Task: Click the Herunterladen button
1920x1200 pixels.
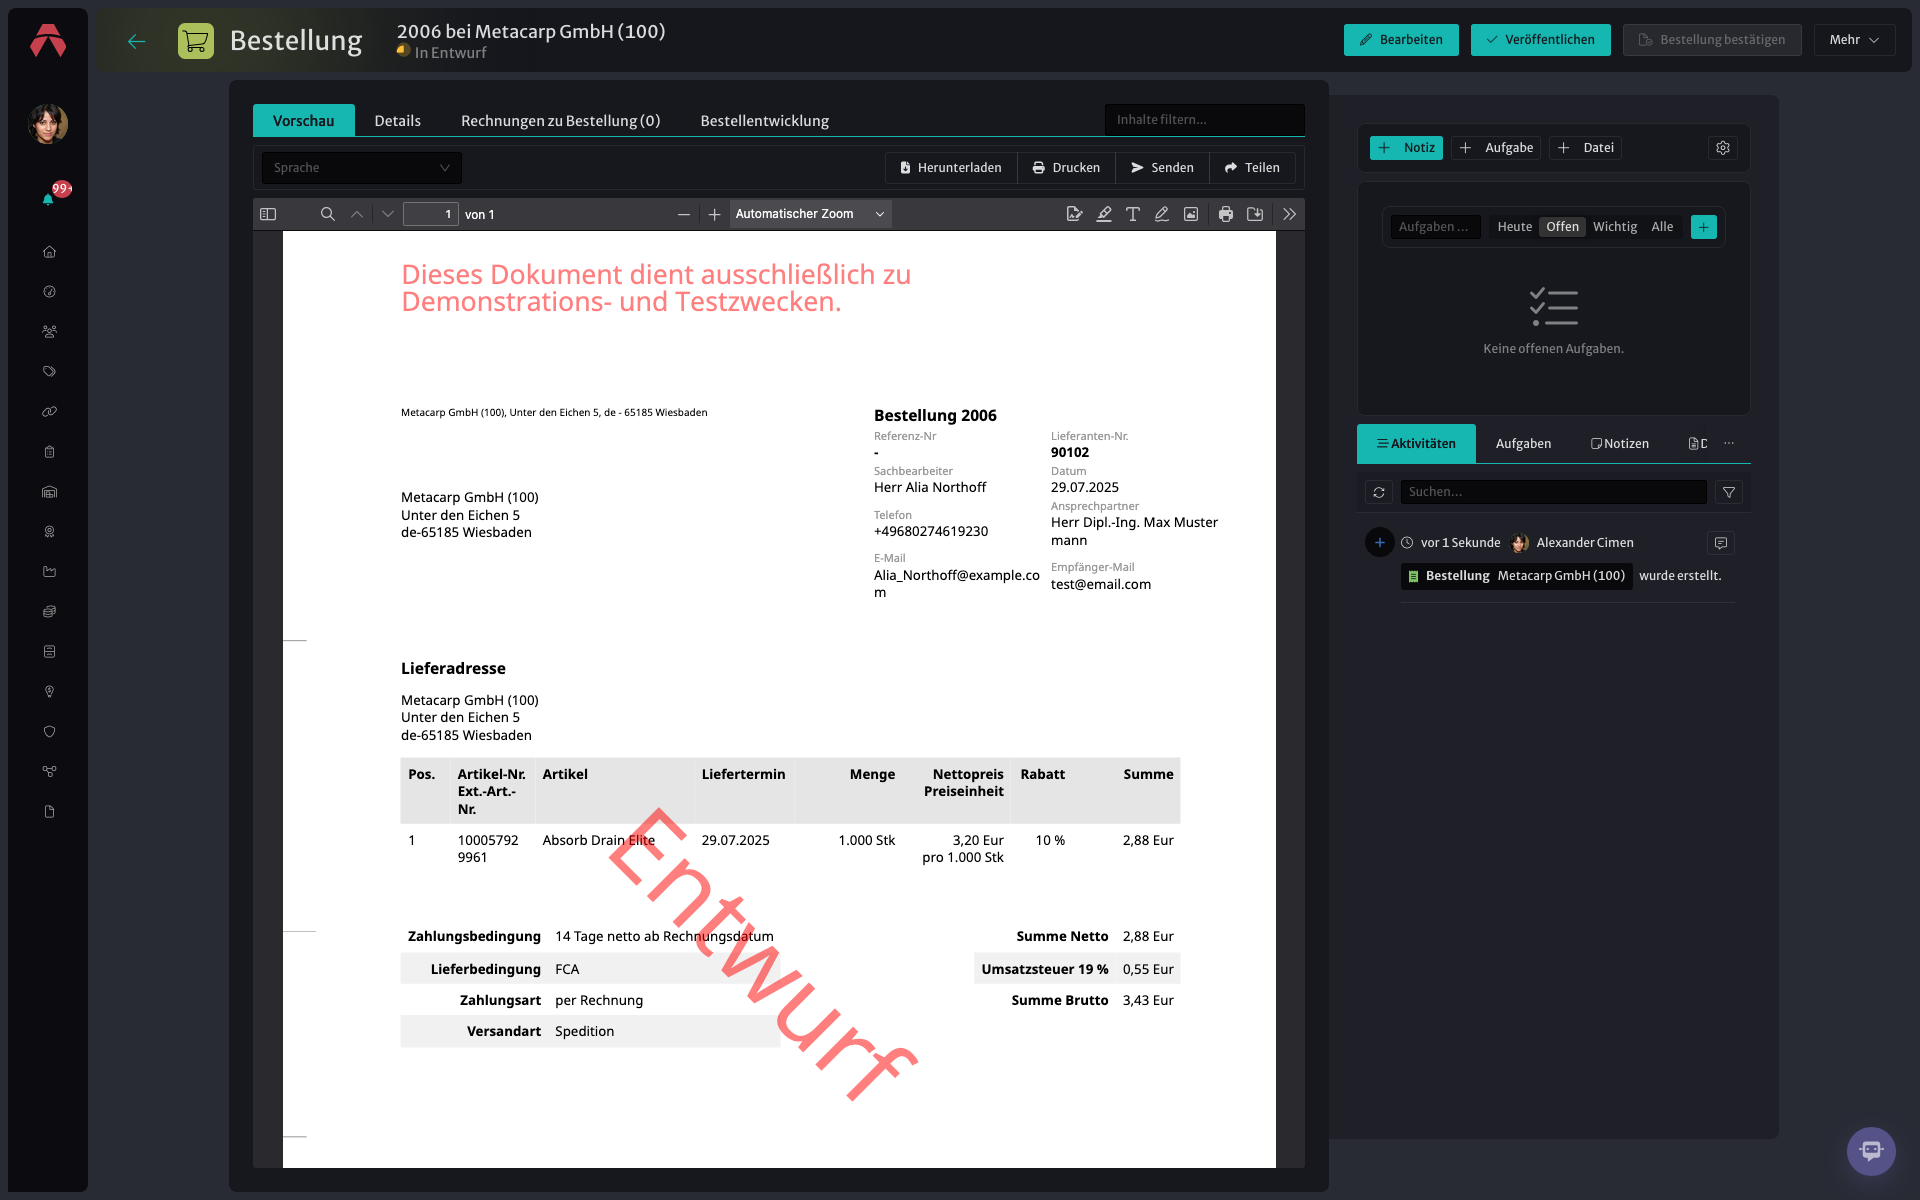Action: pos(950,168)
